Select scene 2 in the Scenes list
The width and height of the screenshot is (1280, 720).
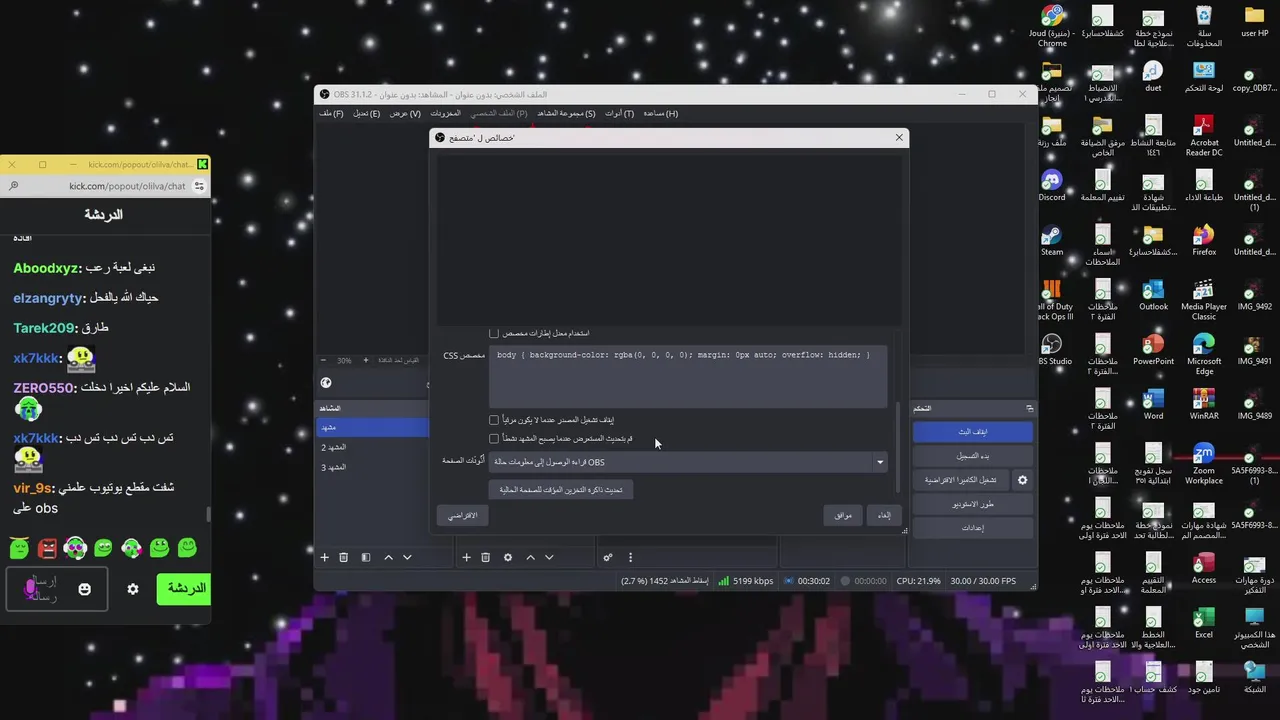[372, 447]
